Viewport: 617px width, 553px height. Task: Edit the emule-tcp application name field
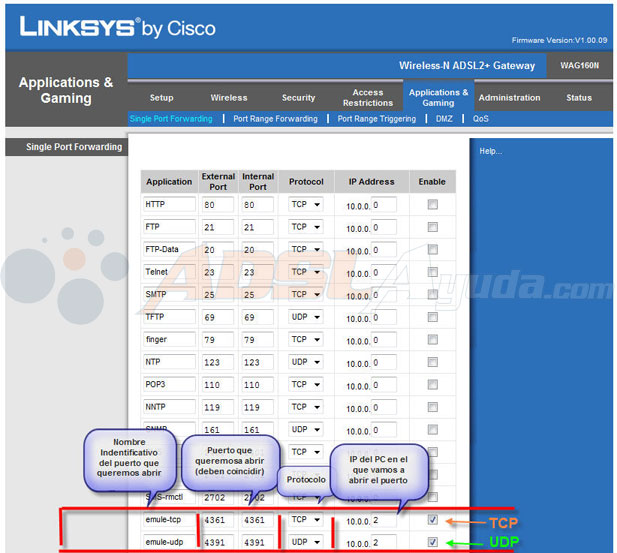(169, 520)
